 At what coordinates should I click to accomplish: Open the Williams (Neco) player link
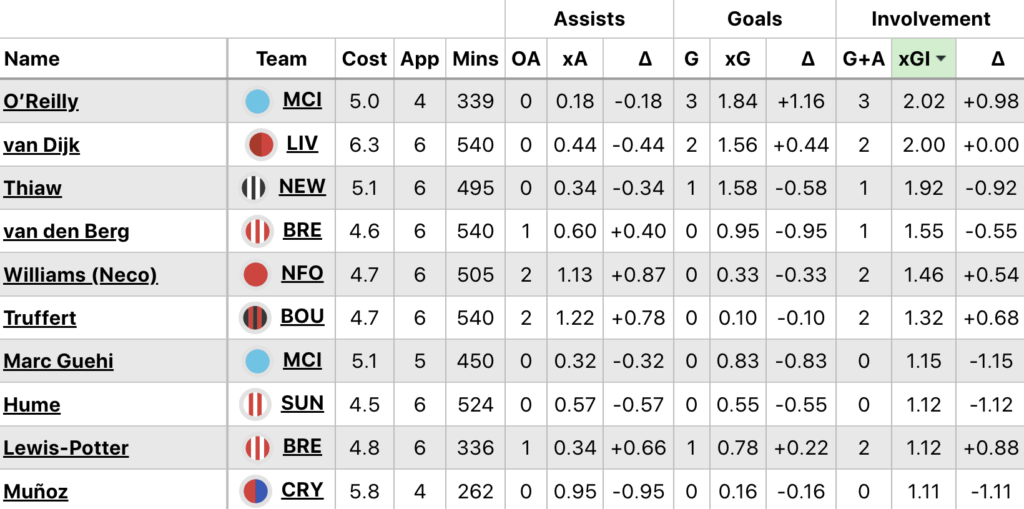click(80, 275)
